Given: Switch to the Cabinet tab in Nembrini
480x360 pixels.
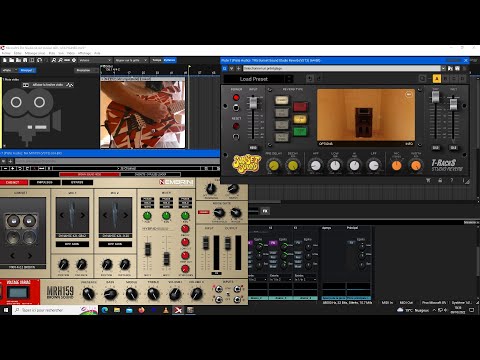Looking at the screenshot, I should [13, 182].
